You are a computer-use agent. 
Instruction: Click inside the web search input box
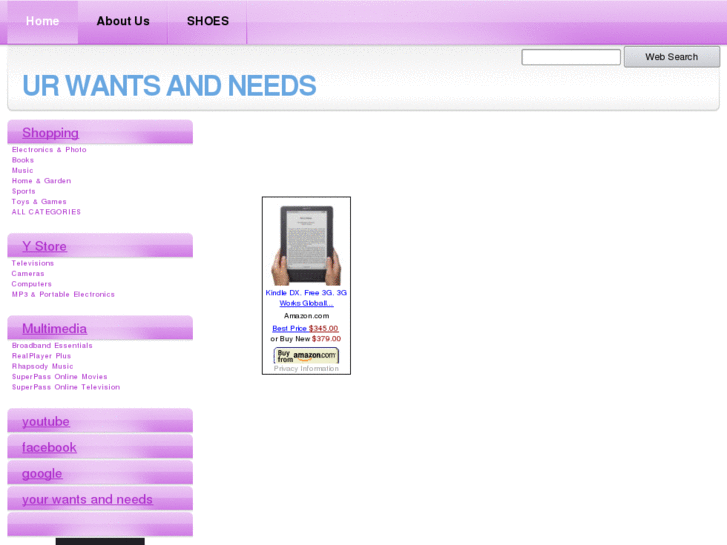571,57
